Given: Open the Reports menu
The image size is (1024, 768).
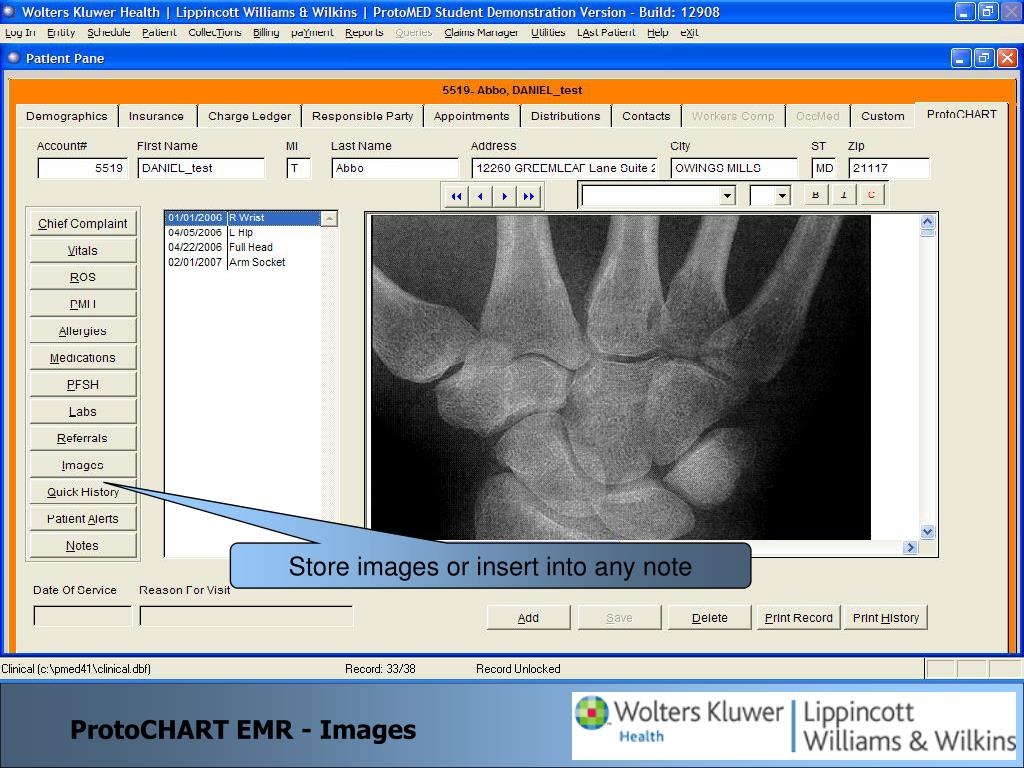Looking at the screenshot, I should tap(364, 33).
